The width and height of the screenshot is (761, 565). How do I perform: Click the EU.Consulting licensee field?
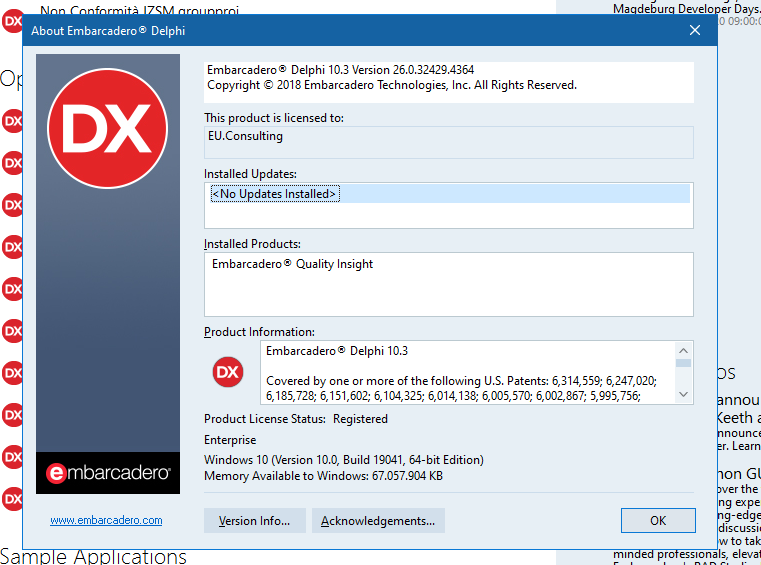448,142
